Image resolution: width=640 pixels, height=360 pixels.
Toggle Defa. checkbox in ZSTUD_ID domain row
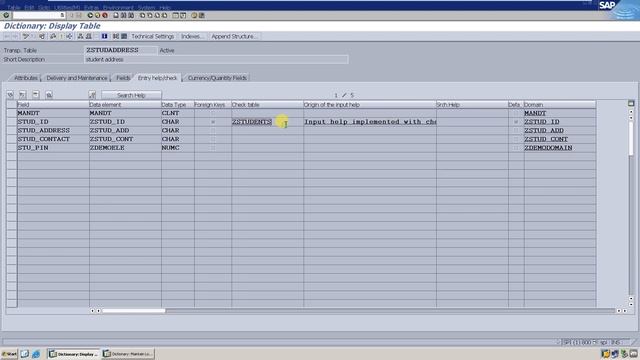[x=516, y=122]
